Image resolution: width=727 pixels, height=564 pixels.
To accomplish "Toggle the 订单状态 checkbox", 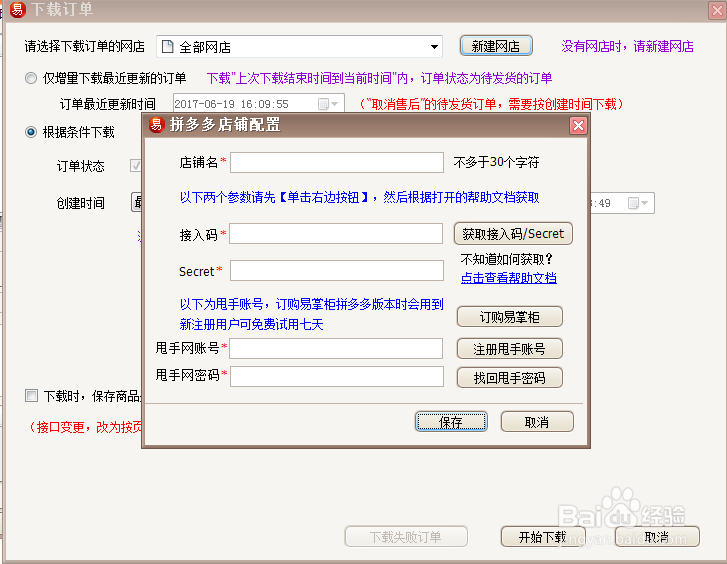I will pos(135,166).
